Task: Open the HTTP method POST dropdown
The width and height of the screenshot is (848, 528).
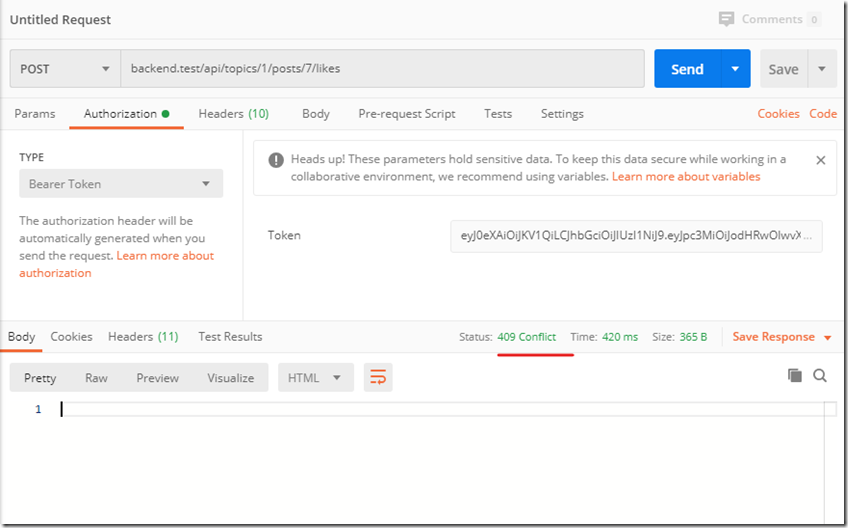Action: (x=65, y=69)
